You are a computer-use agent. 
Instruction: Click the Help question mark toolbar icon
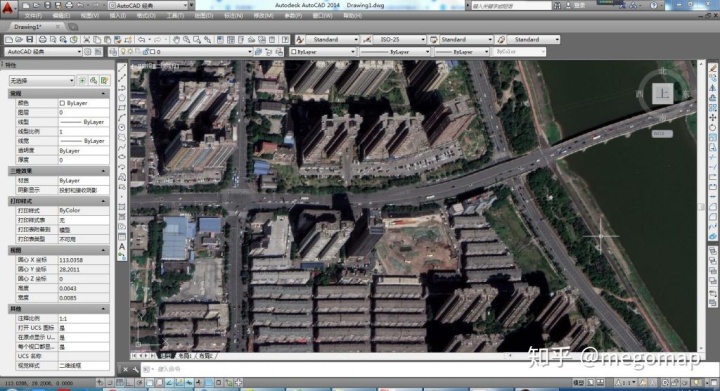[285, 40]
